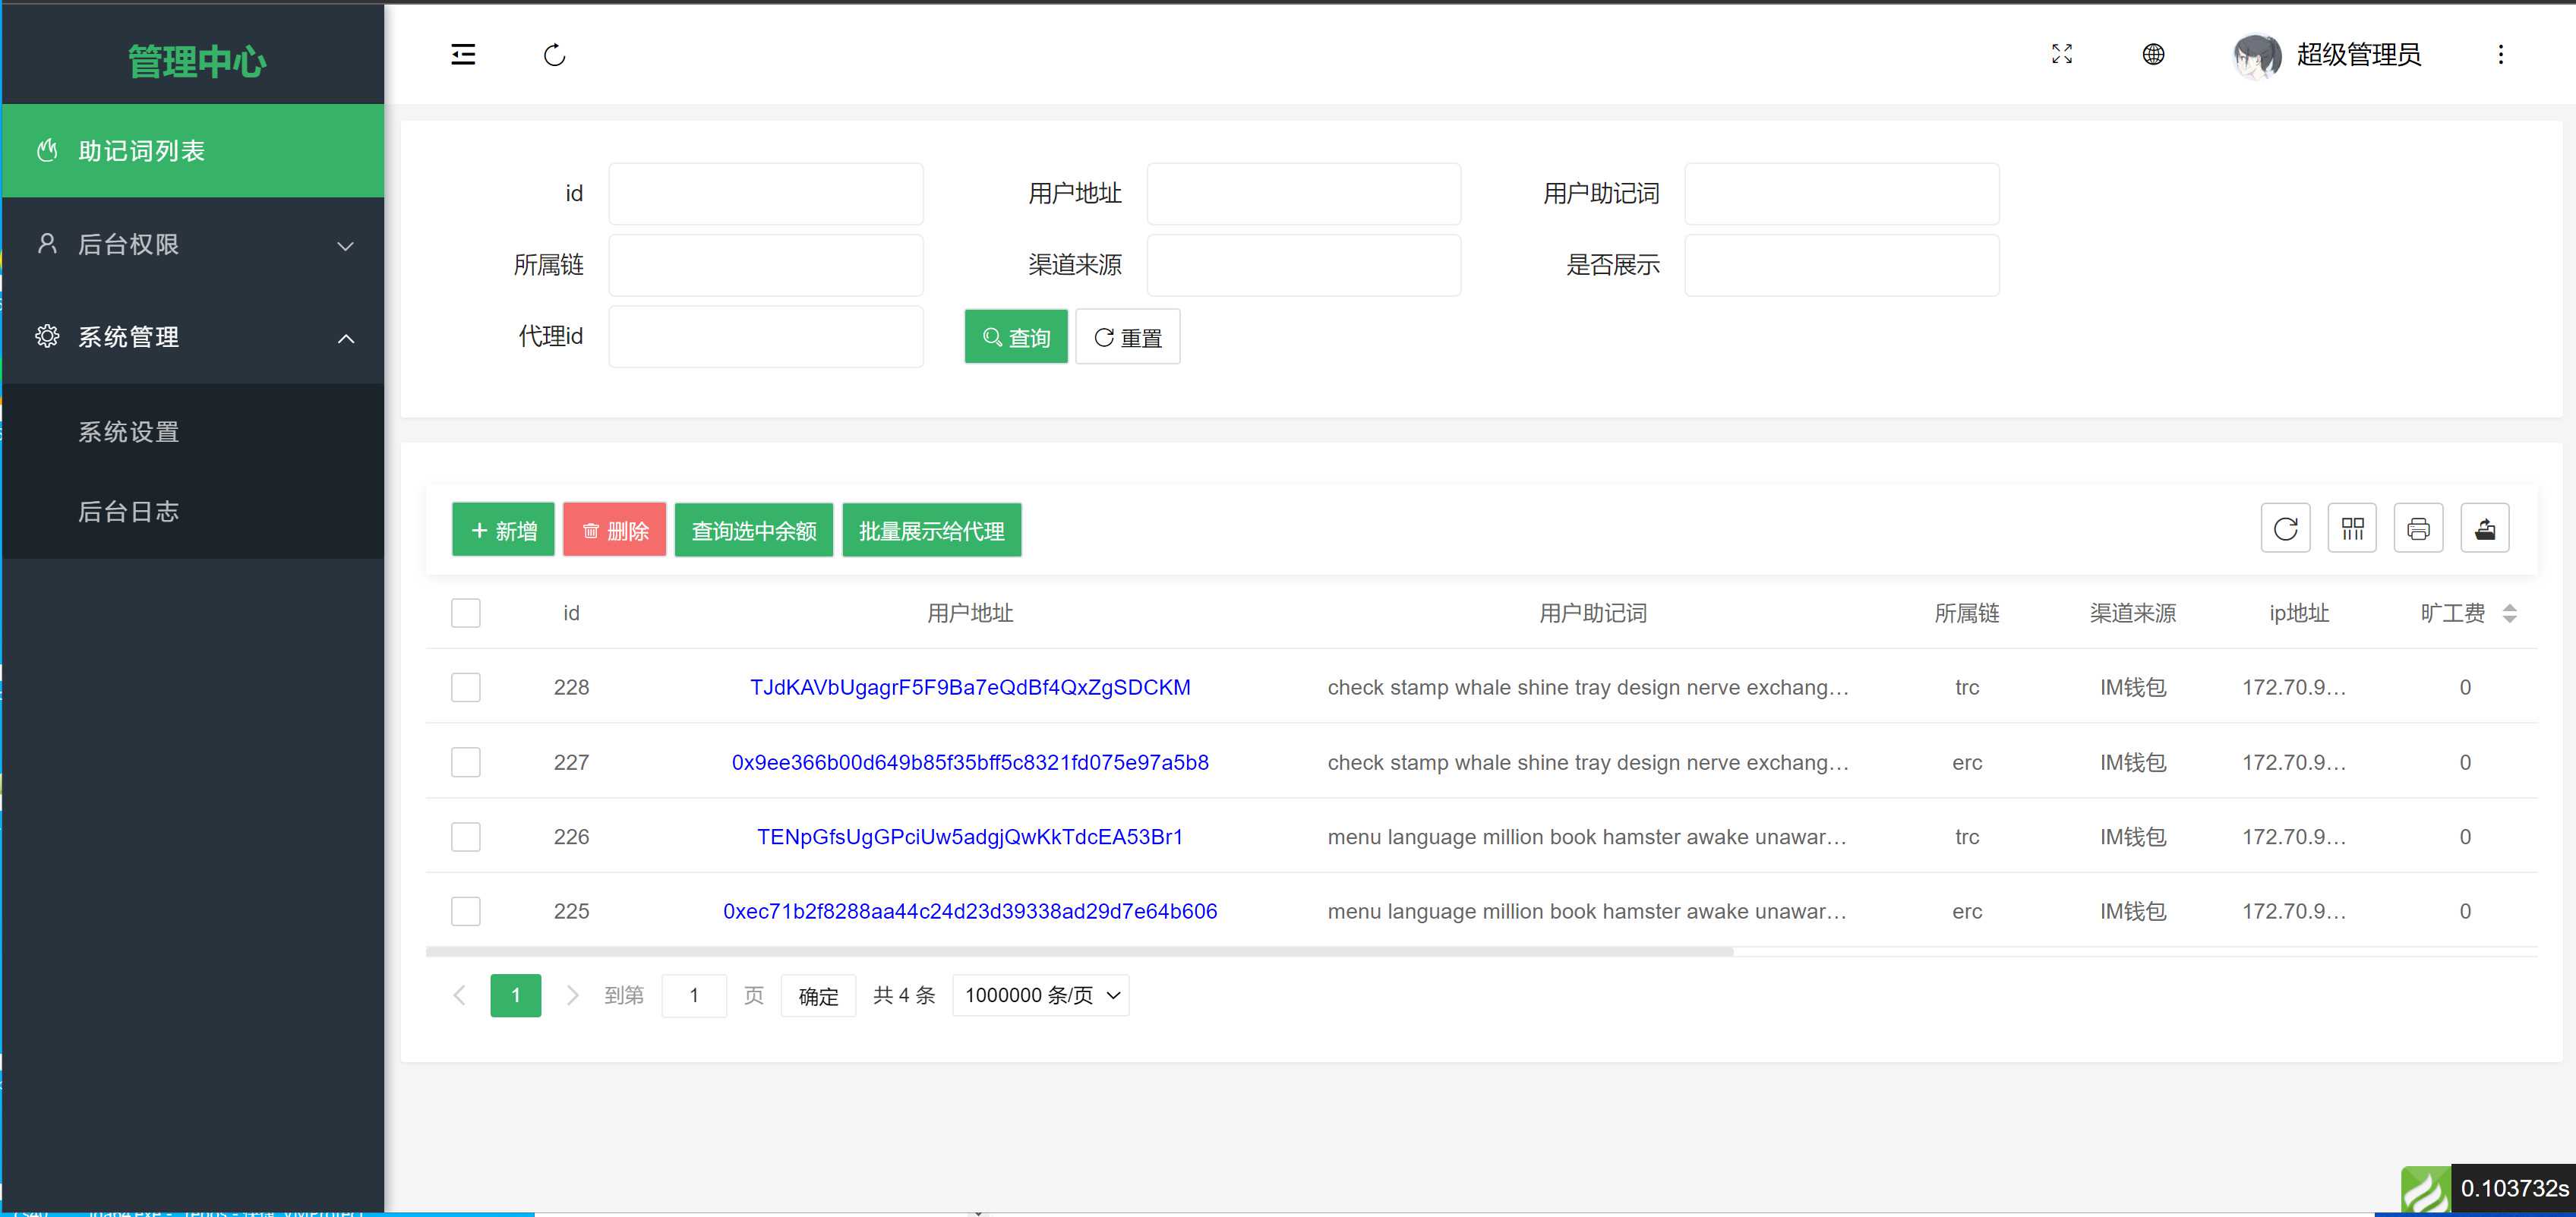
Task: Click the flame icon beside 助记词列表
Action: (47, 150)
